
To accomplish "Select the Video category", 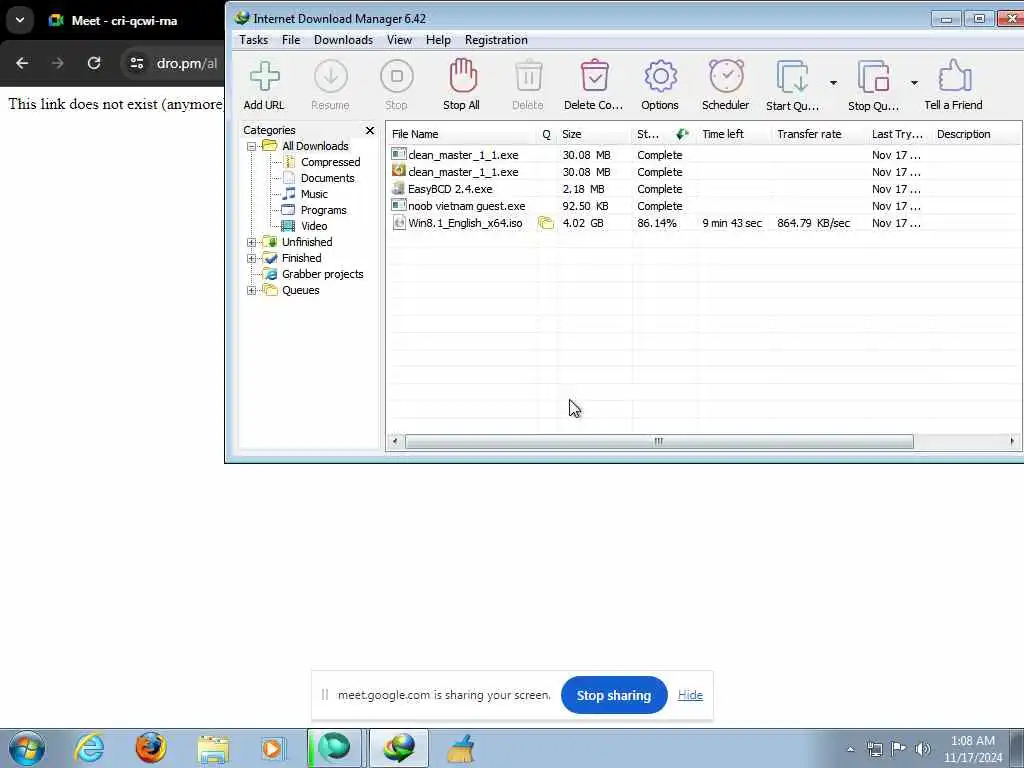I will click(x=314, y=226).
